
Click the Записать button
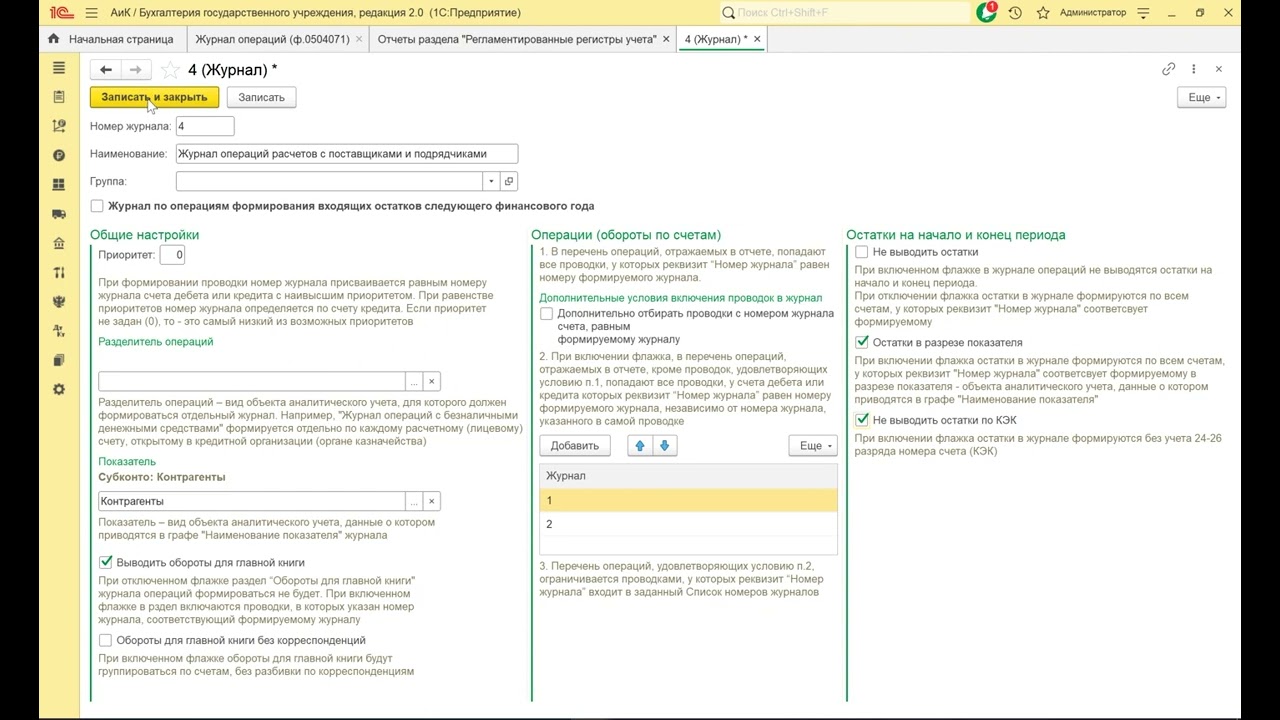point(262,97)
